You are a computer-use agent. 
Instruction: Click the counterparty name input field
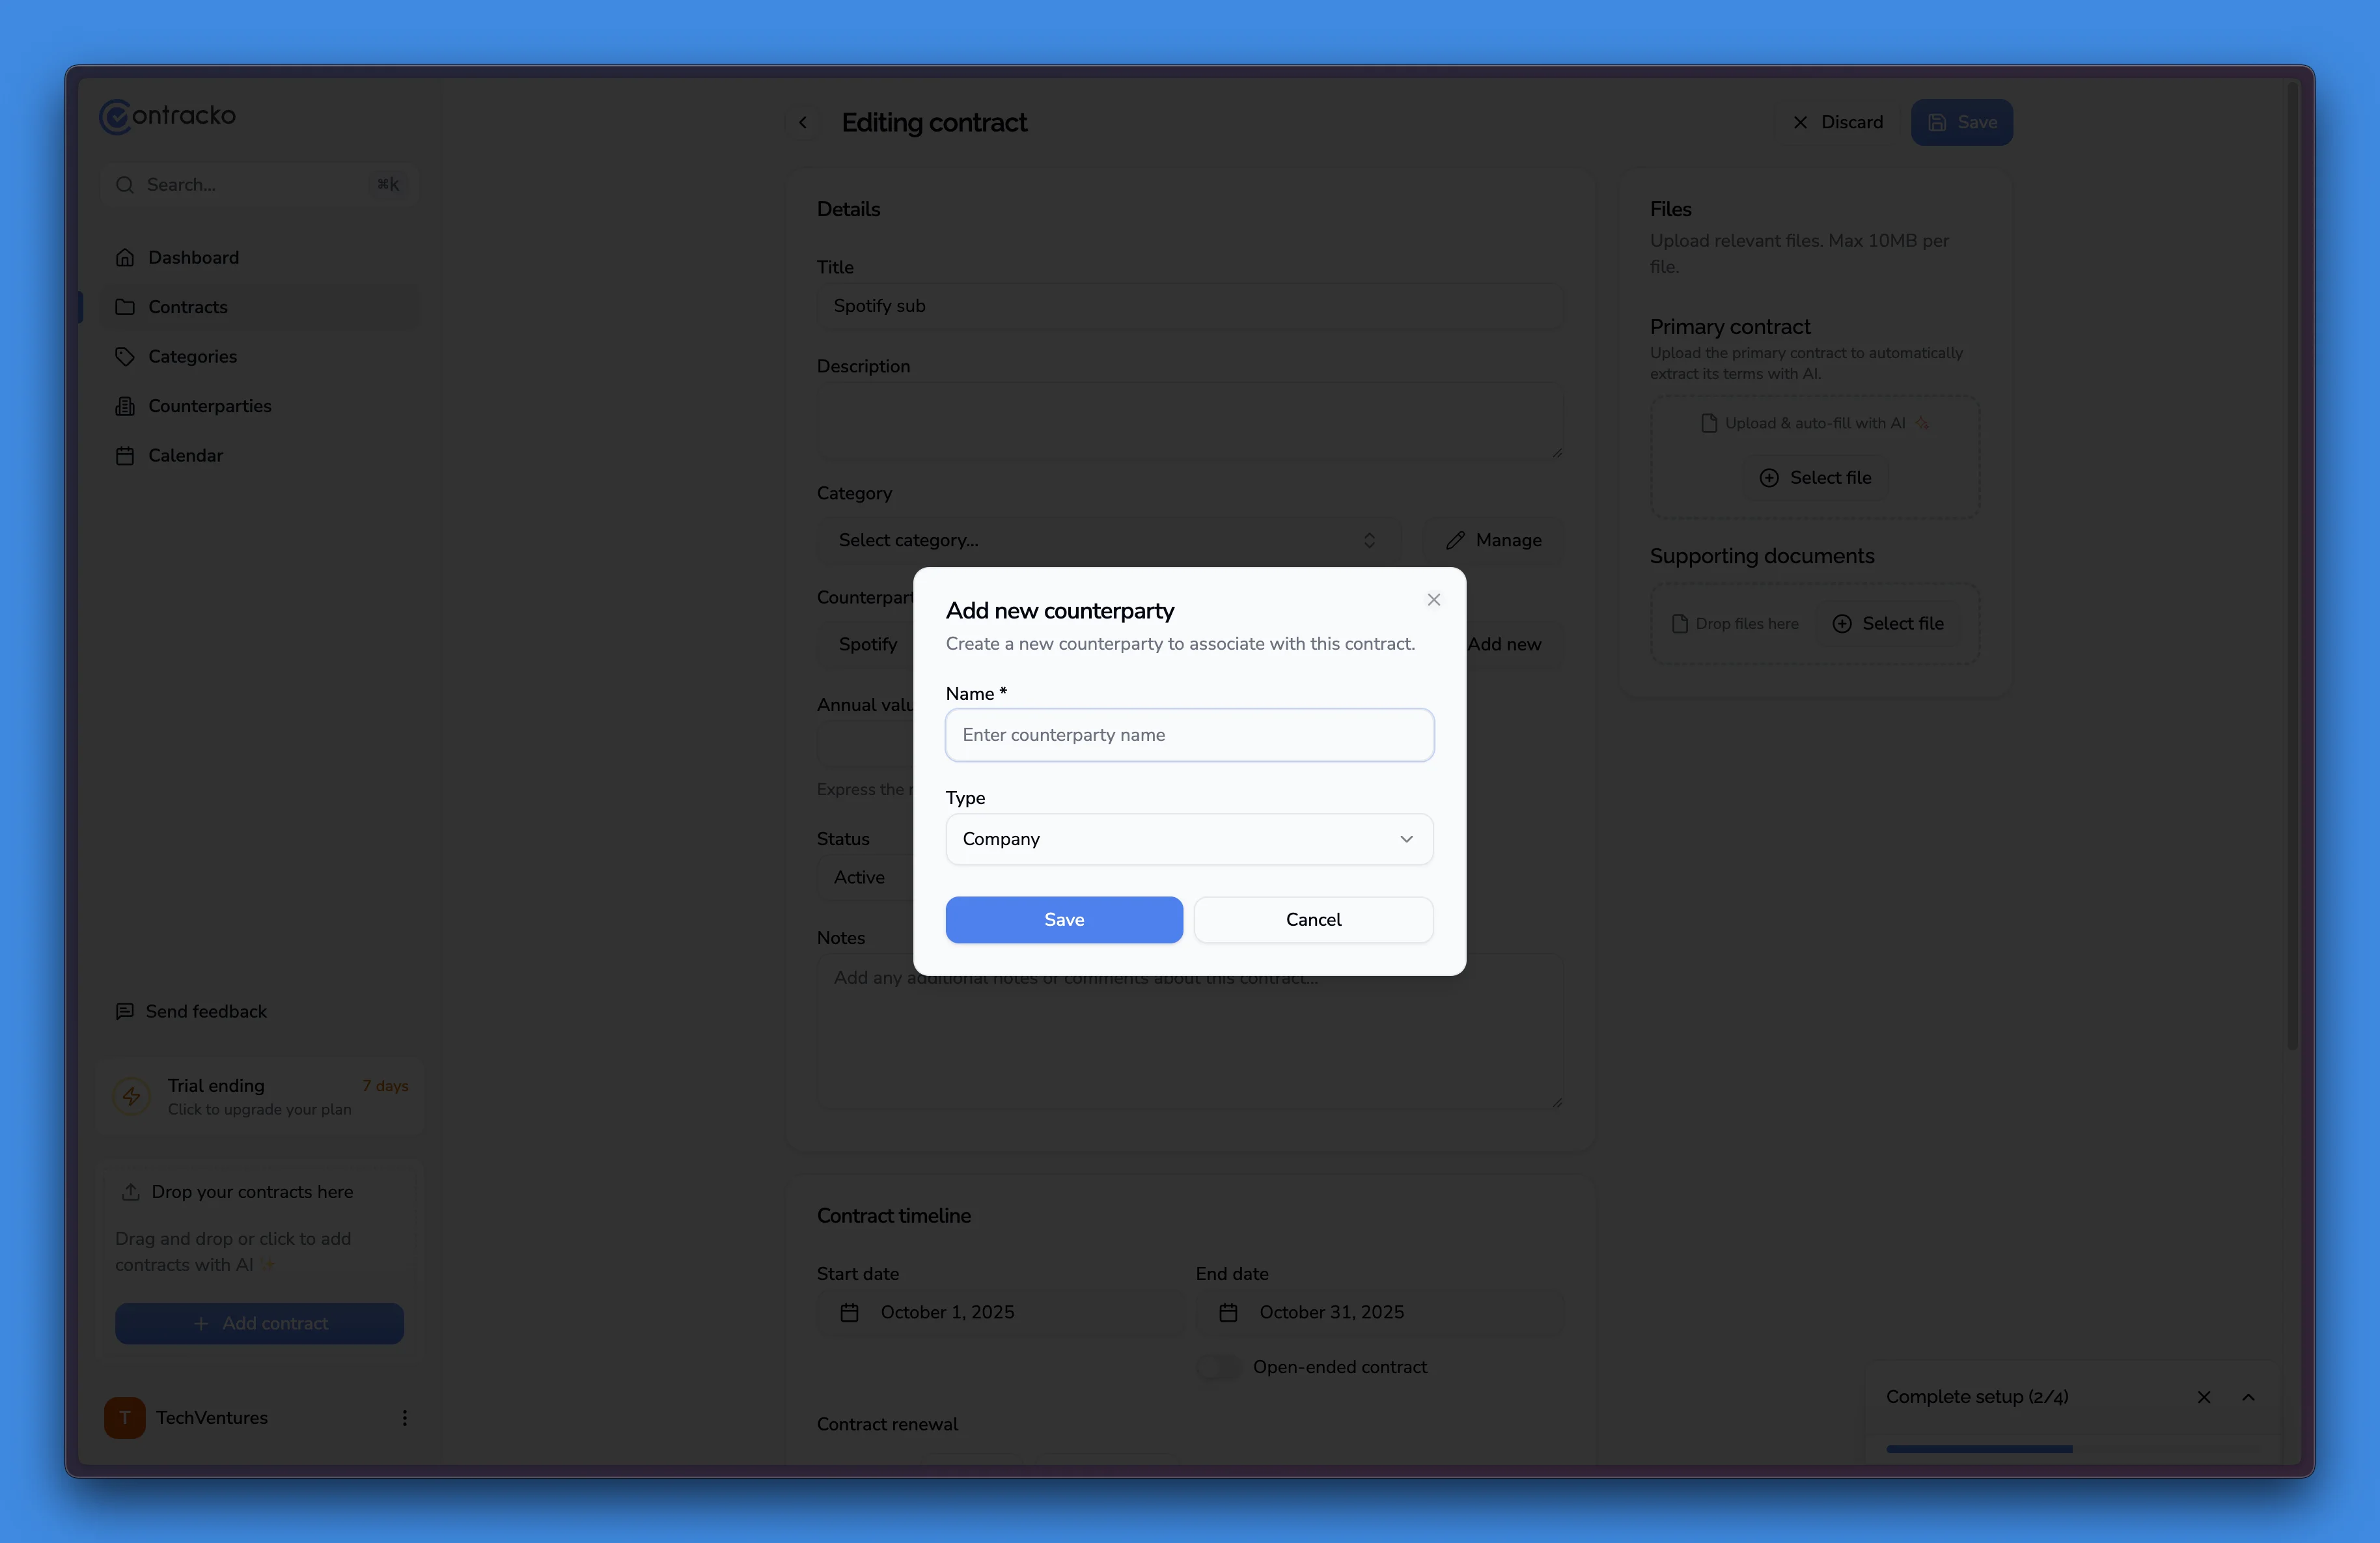(1189, 735)
